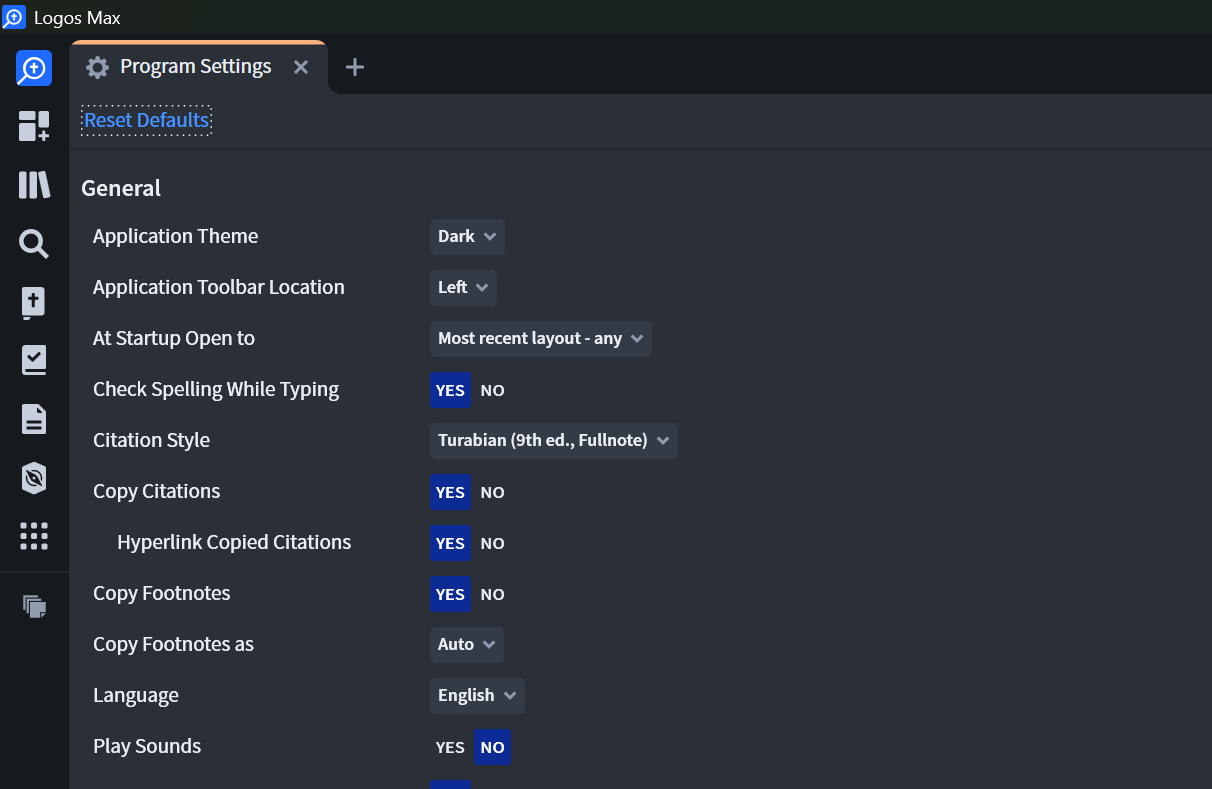The image size is (1212, 789).
Task: Set Copy Citations to YES
Action: tap(450, 492)
